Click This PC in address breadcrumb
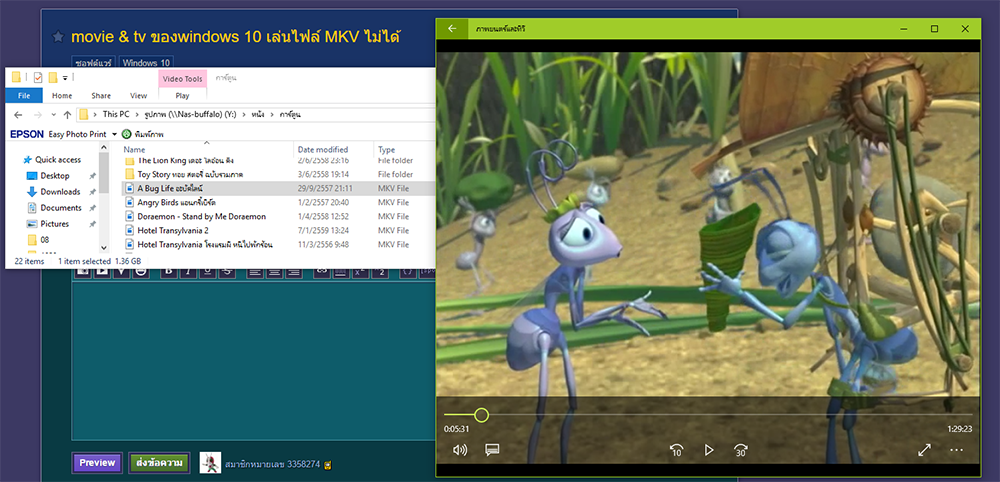 tap(115, 115)
